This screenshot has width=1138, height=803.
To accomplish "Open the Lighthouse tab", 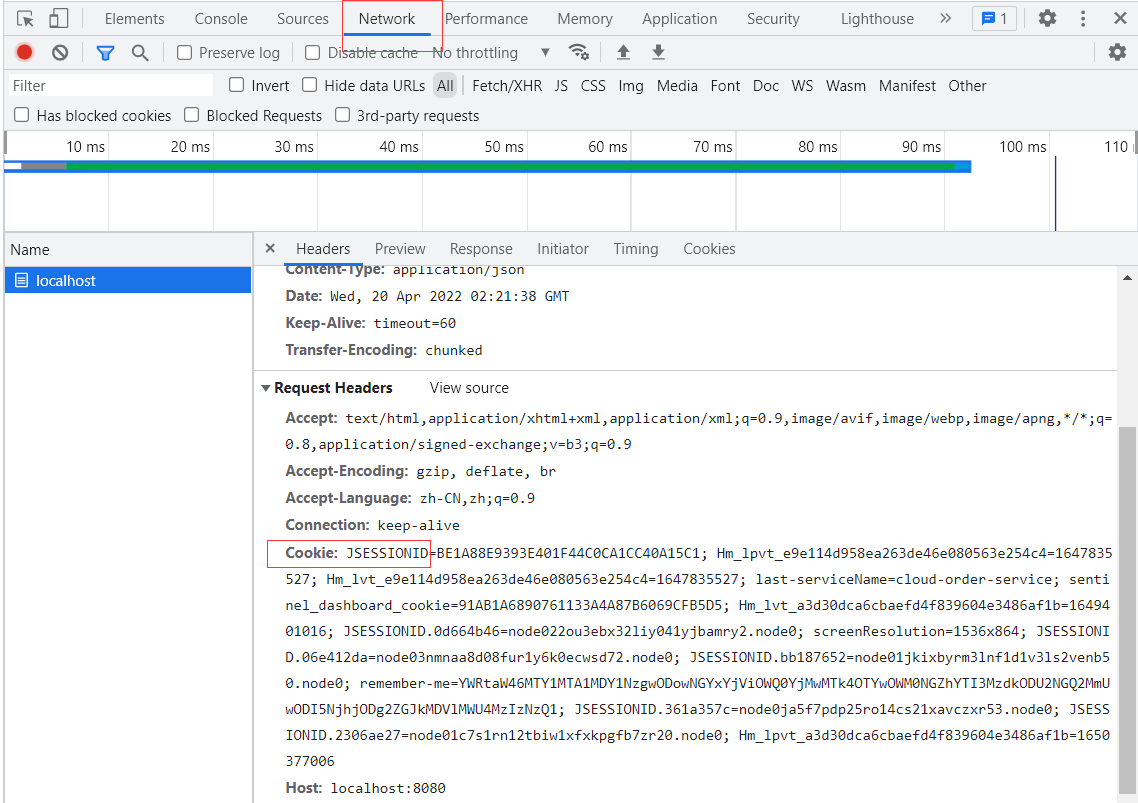I will [x=877, y=19].
